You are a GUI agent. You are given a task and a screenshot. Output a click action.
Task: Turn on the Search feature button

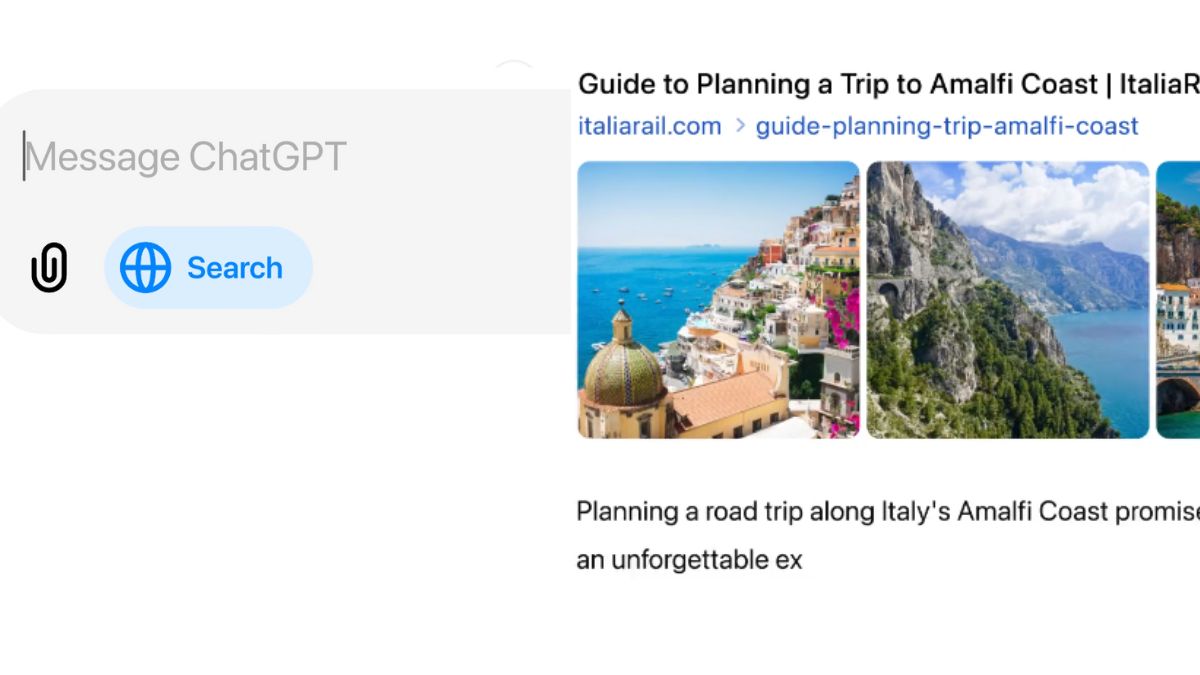pos(207,266)
